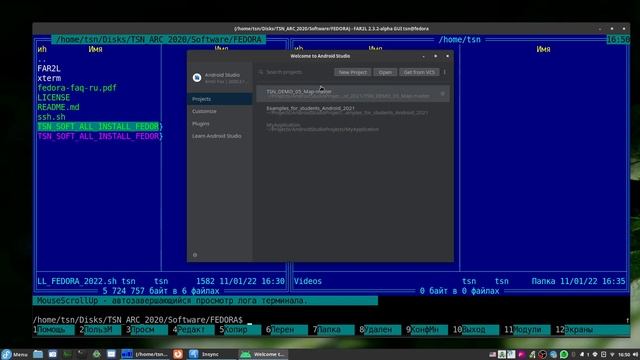Click F12 Экраны in the key bar

[x=592, y=330]
